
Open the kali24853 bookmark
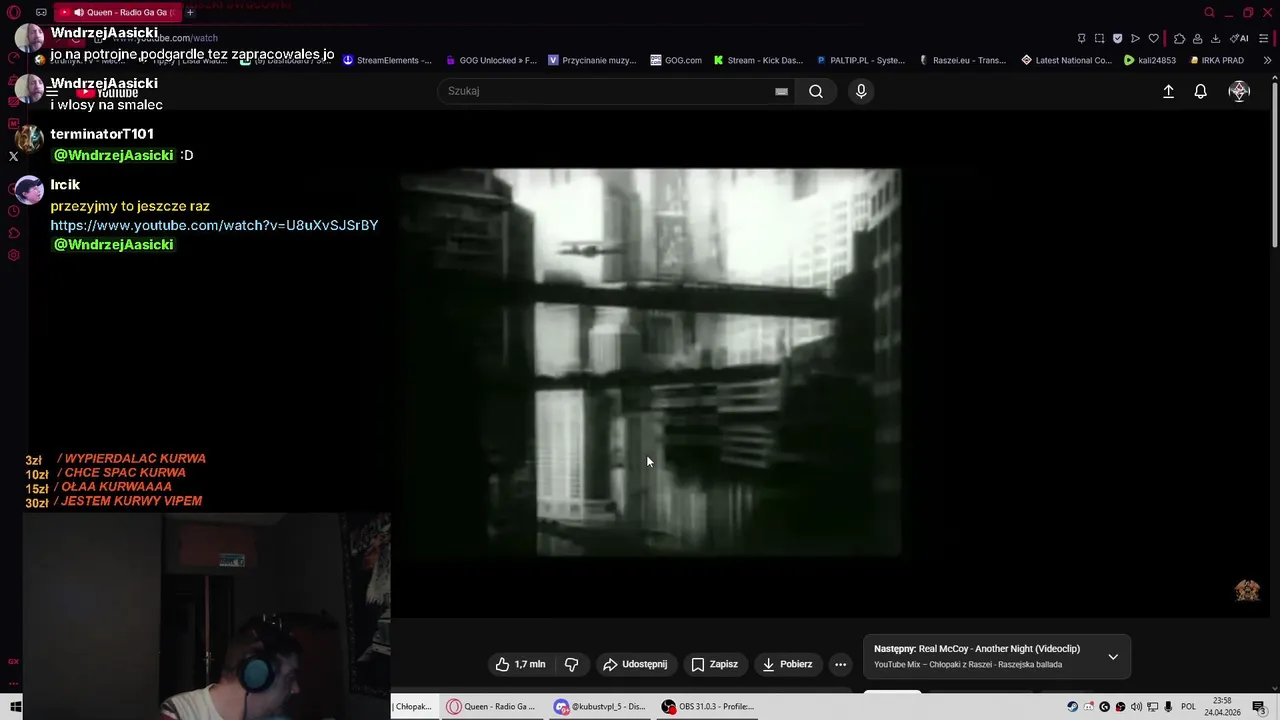tap(1150, 60)
